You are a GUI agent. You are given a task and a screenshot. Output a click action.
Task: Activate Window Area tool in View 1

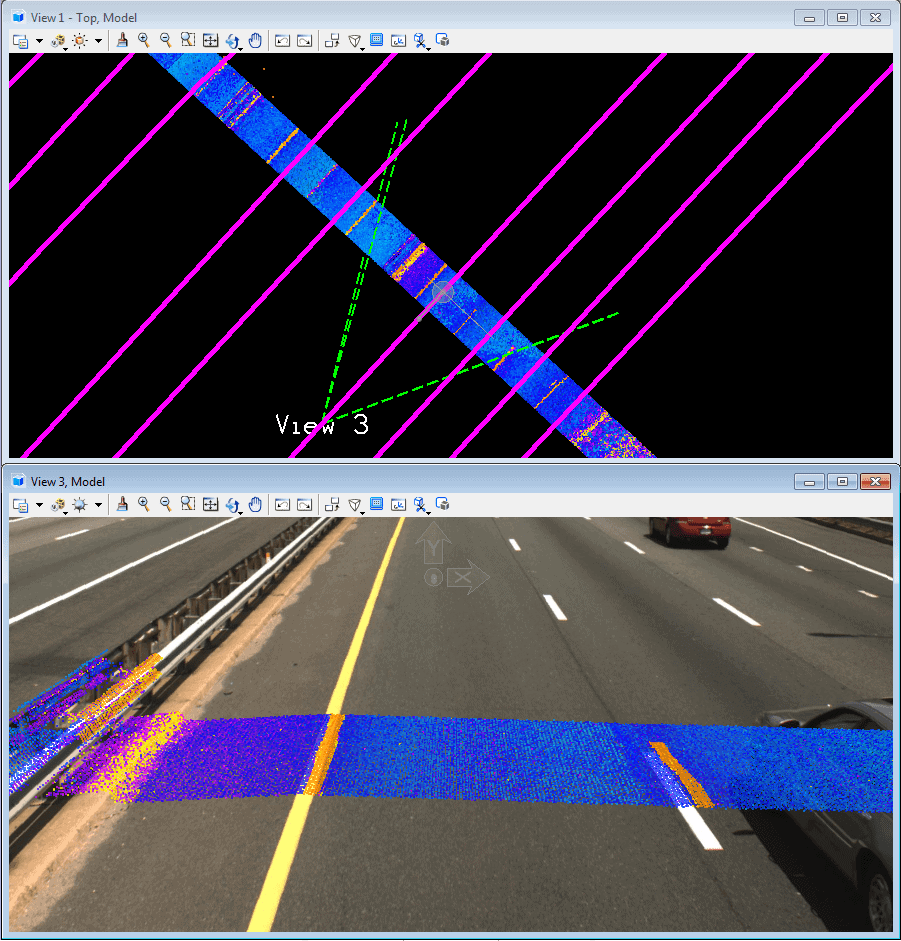[188, 41]
